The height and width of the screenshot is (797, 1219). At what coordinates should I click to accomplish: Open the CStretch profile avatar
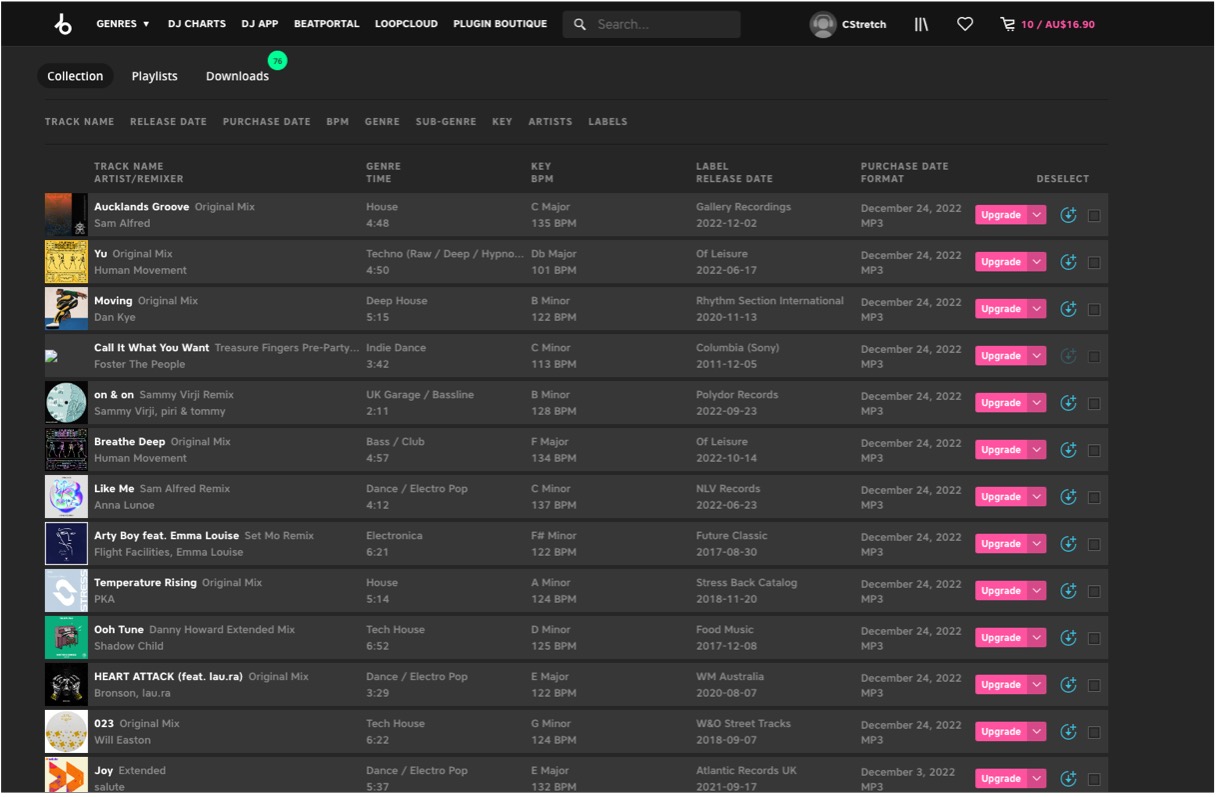[823, 24]
